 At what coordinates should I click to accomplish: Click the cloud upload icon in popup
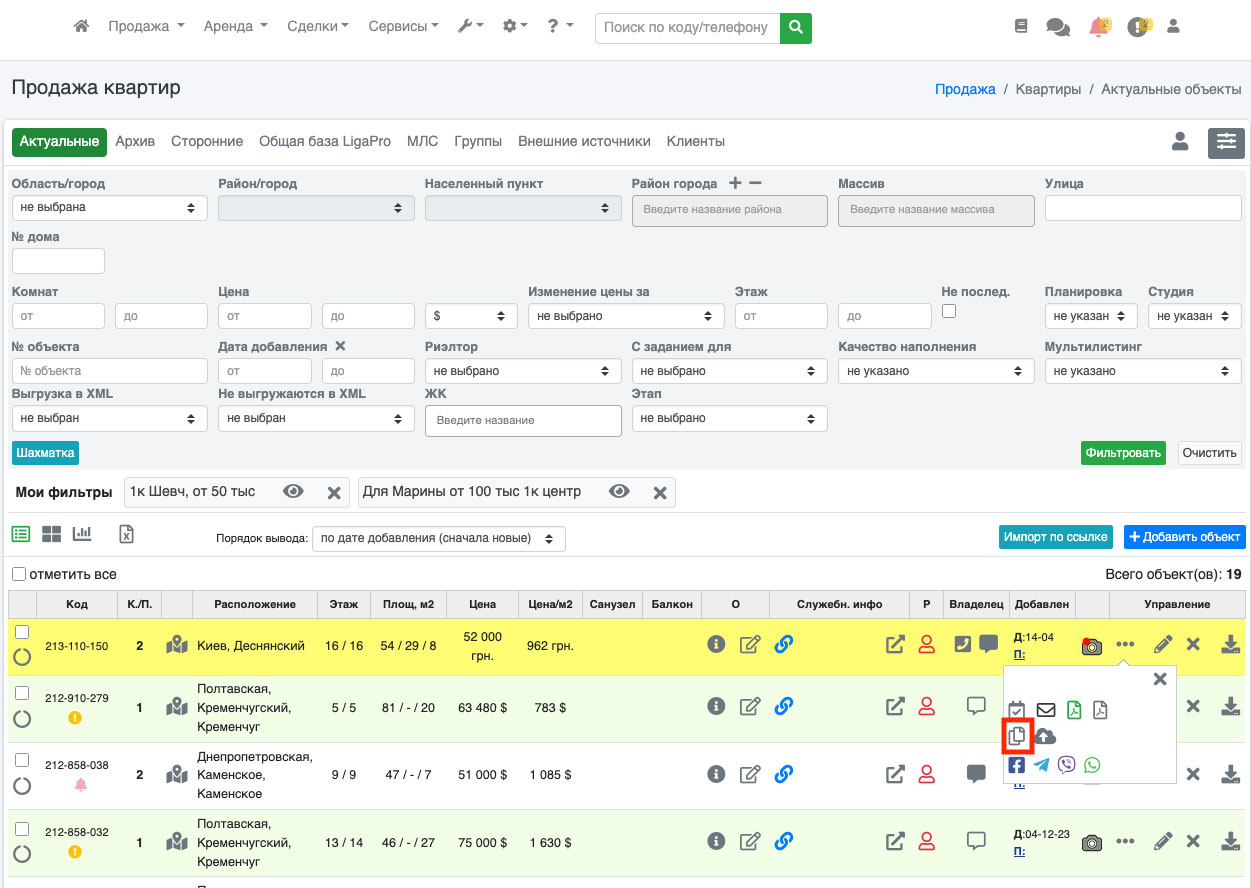pyautogui.click(x=1045, y=736)
